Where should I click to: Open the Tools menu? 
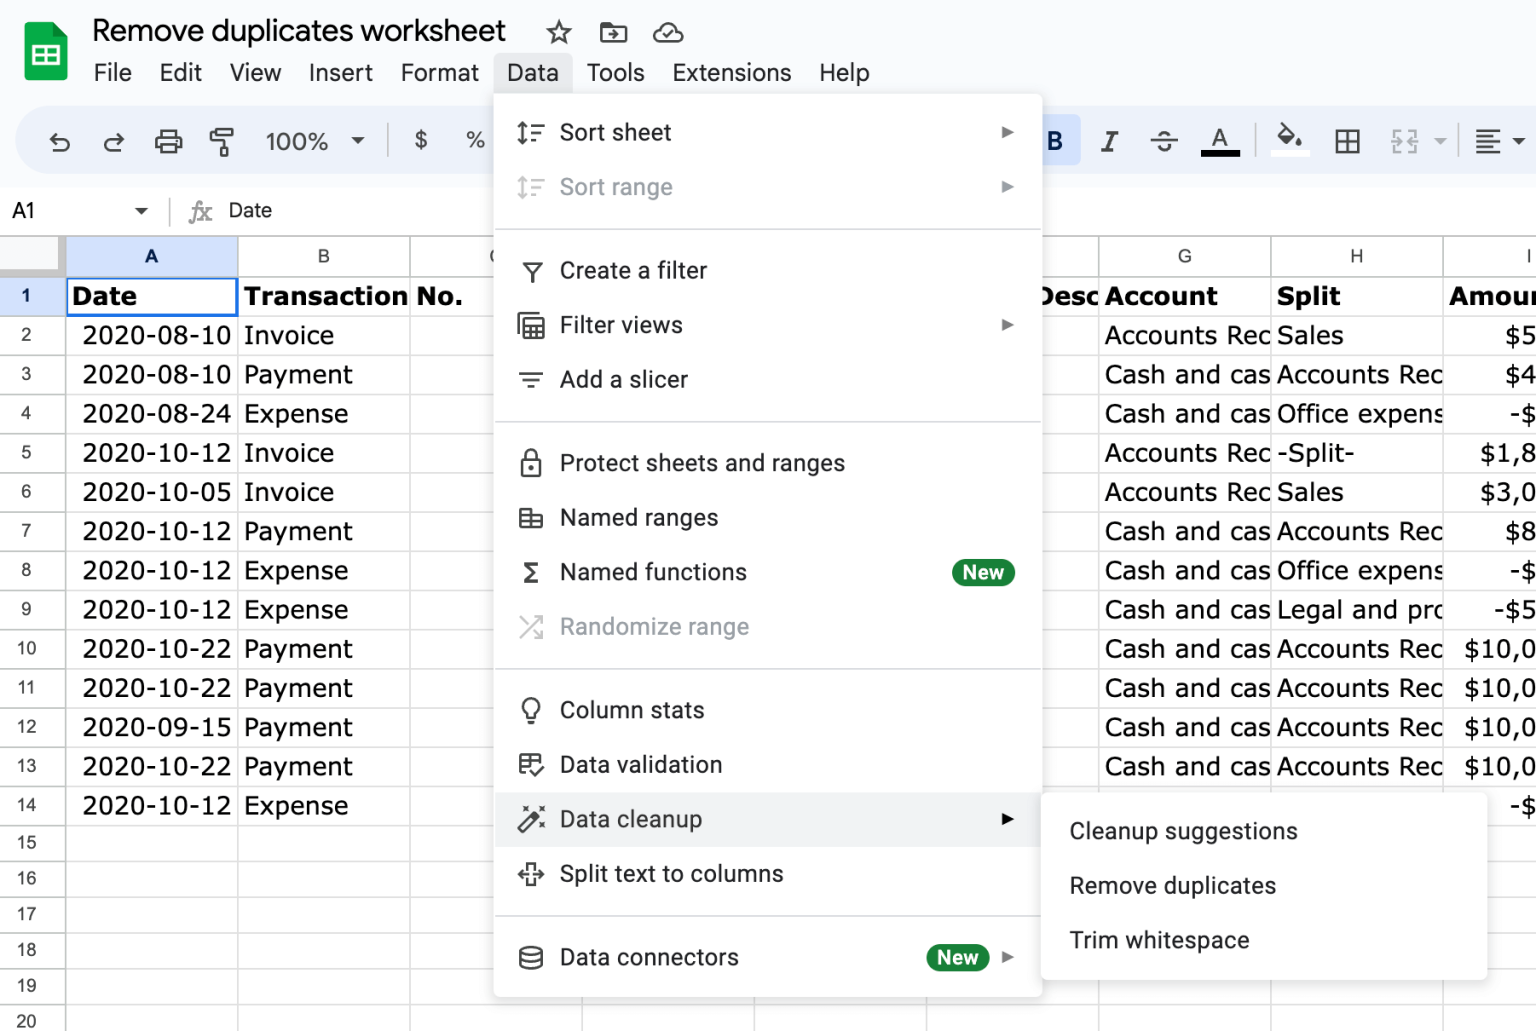(615, 72)
